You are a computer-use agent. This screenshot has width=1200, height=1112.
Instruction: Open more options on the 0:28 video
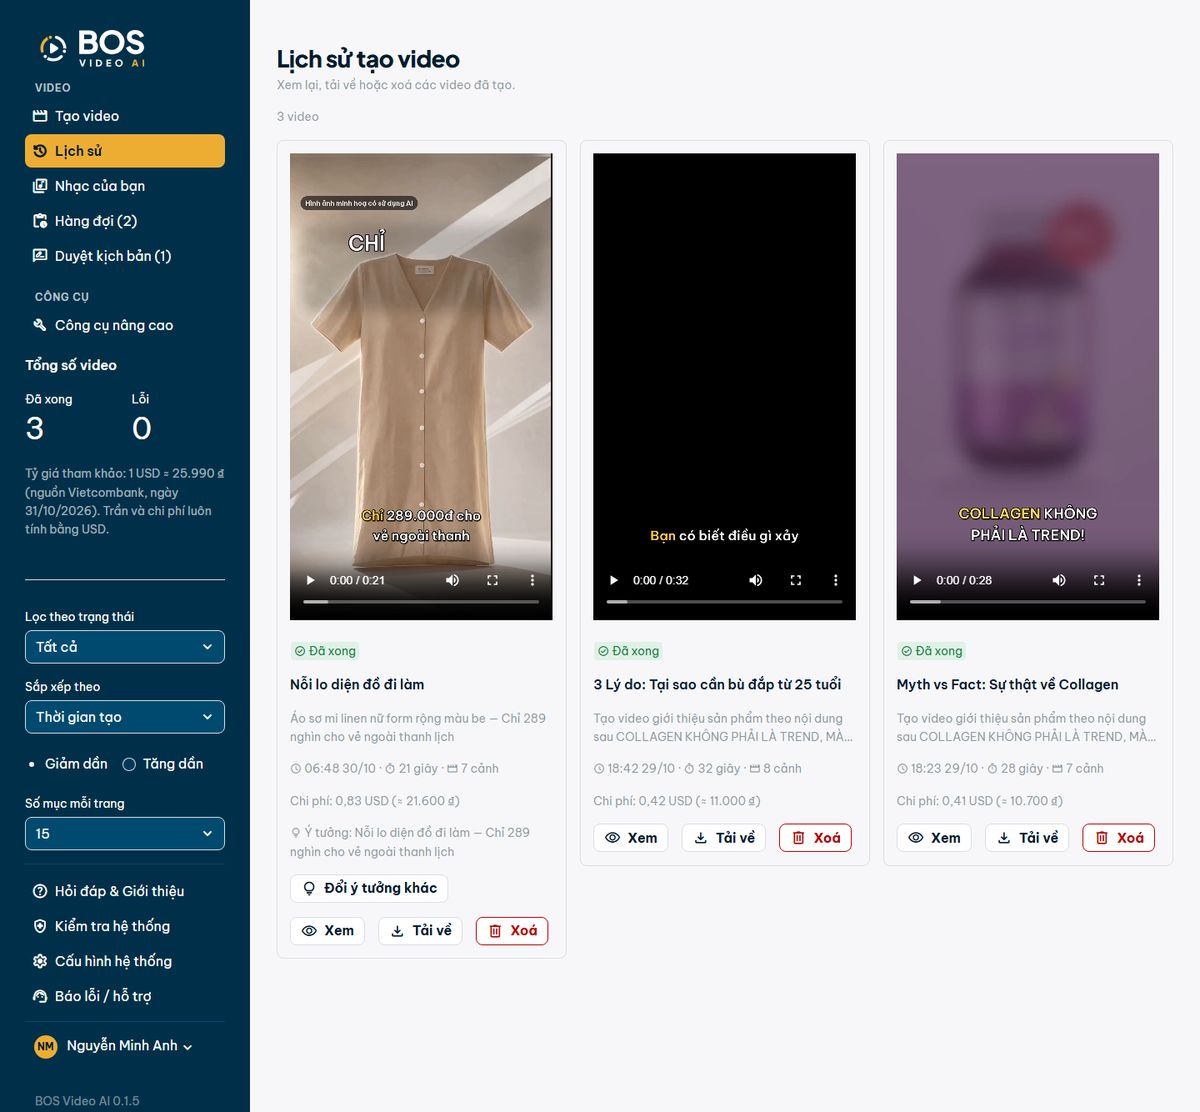coord(1139,580)
